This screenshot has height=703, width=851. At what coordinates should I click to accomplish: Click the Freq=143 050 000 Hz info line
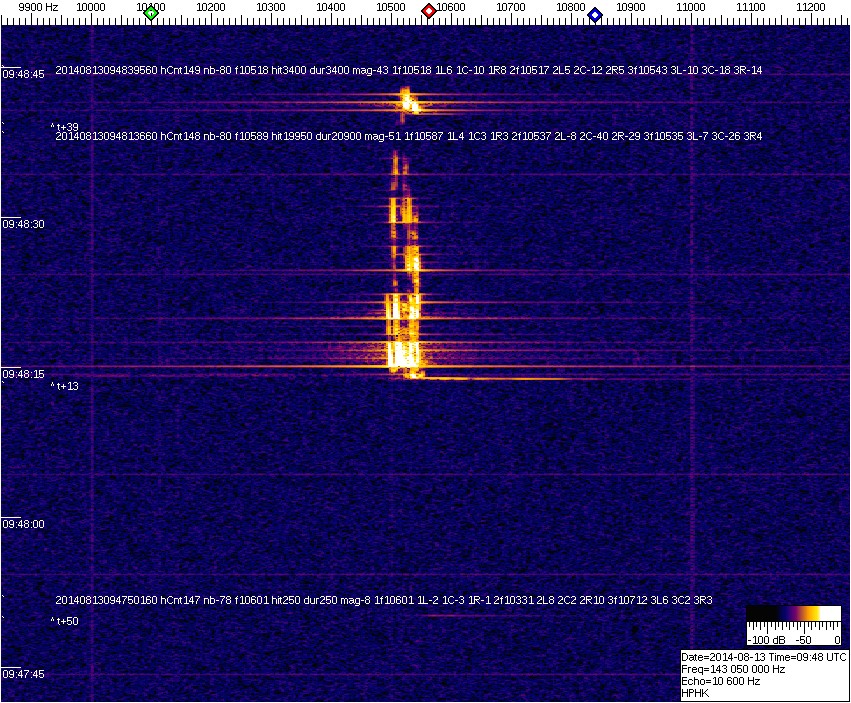[732, 669]
